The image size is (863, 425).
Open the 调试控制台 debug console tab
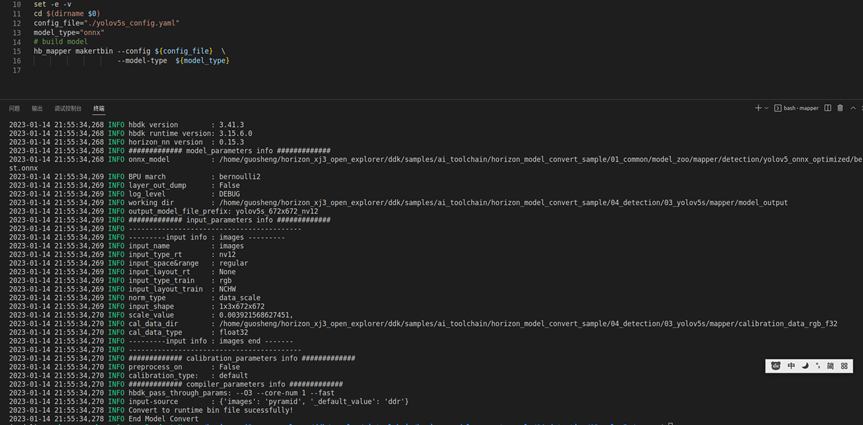click(x=68, y=108)
